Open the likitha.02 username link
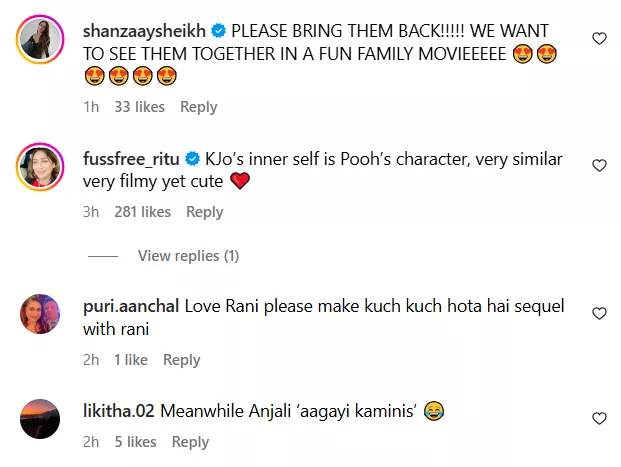 pos(119,412)
